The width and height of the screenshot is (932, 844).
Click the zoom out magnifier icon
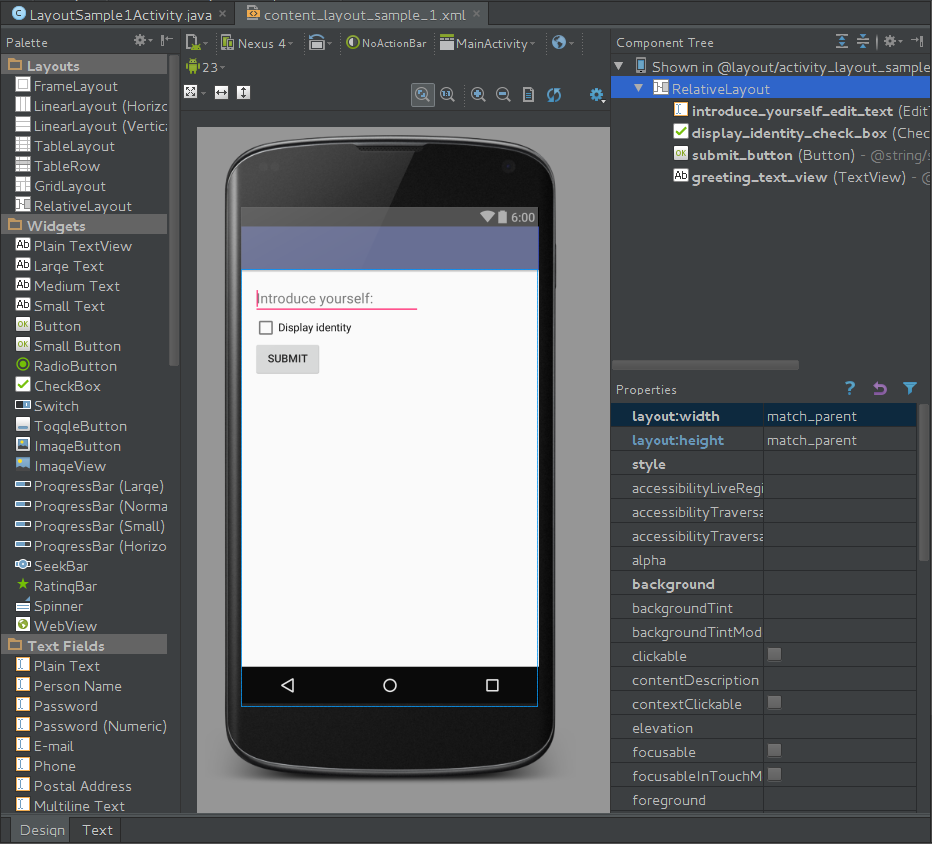click(503, 95)
